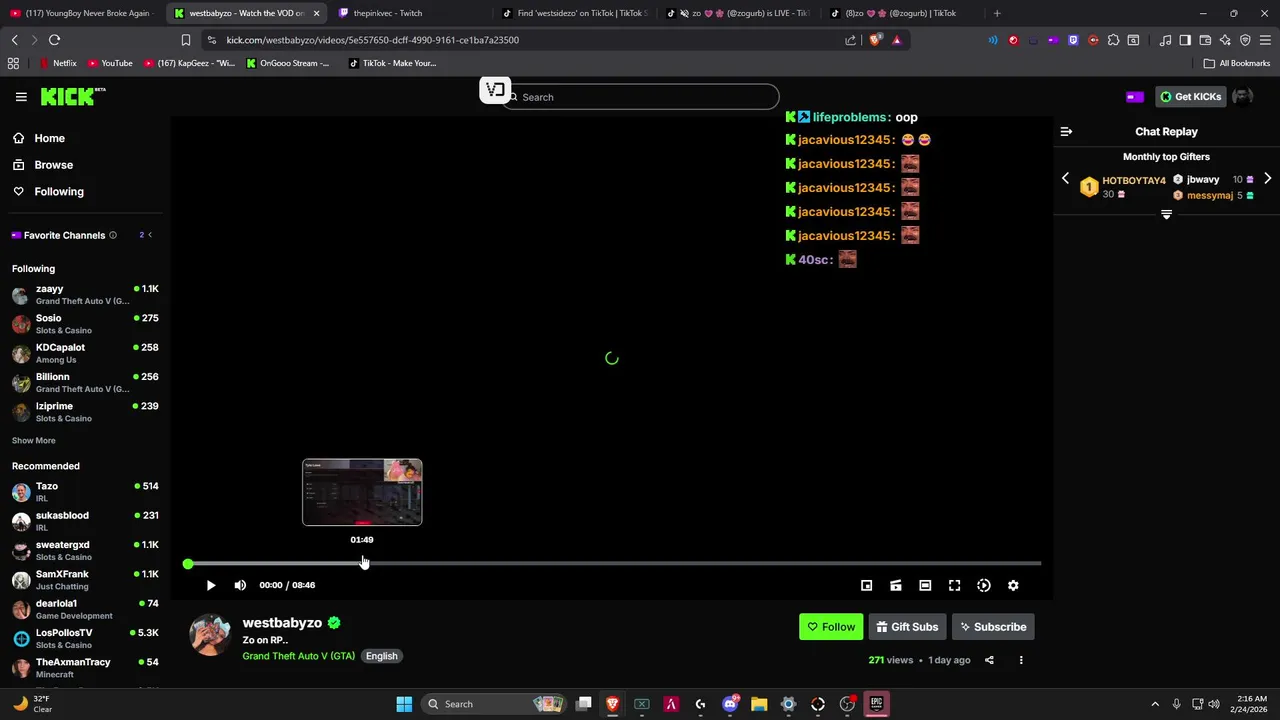Share this VOD
The image size is (1280, 720).
[989, 660]
